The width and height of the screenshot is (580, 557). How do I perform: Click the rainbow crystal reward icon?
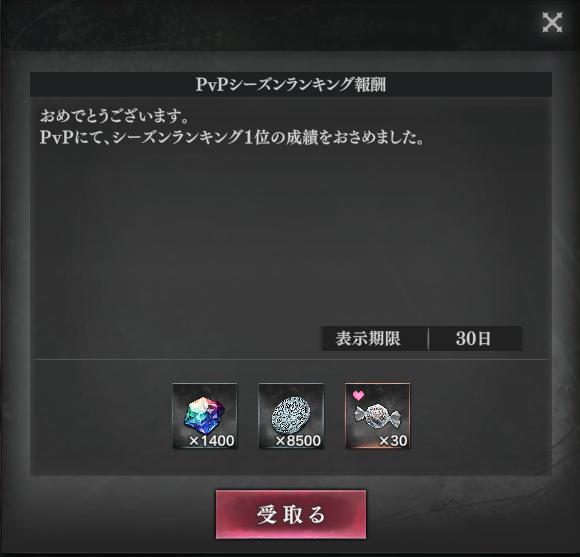[x=205, y=416]
